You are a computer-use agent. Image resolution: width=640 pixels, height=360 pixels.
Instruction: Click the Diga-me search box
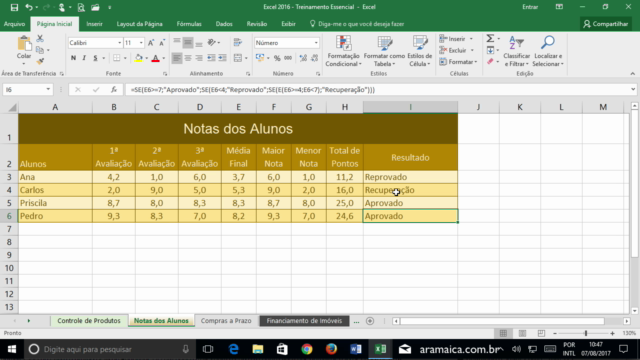point(361,24)
